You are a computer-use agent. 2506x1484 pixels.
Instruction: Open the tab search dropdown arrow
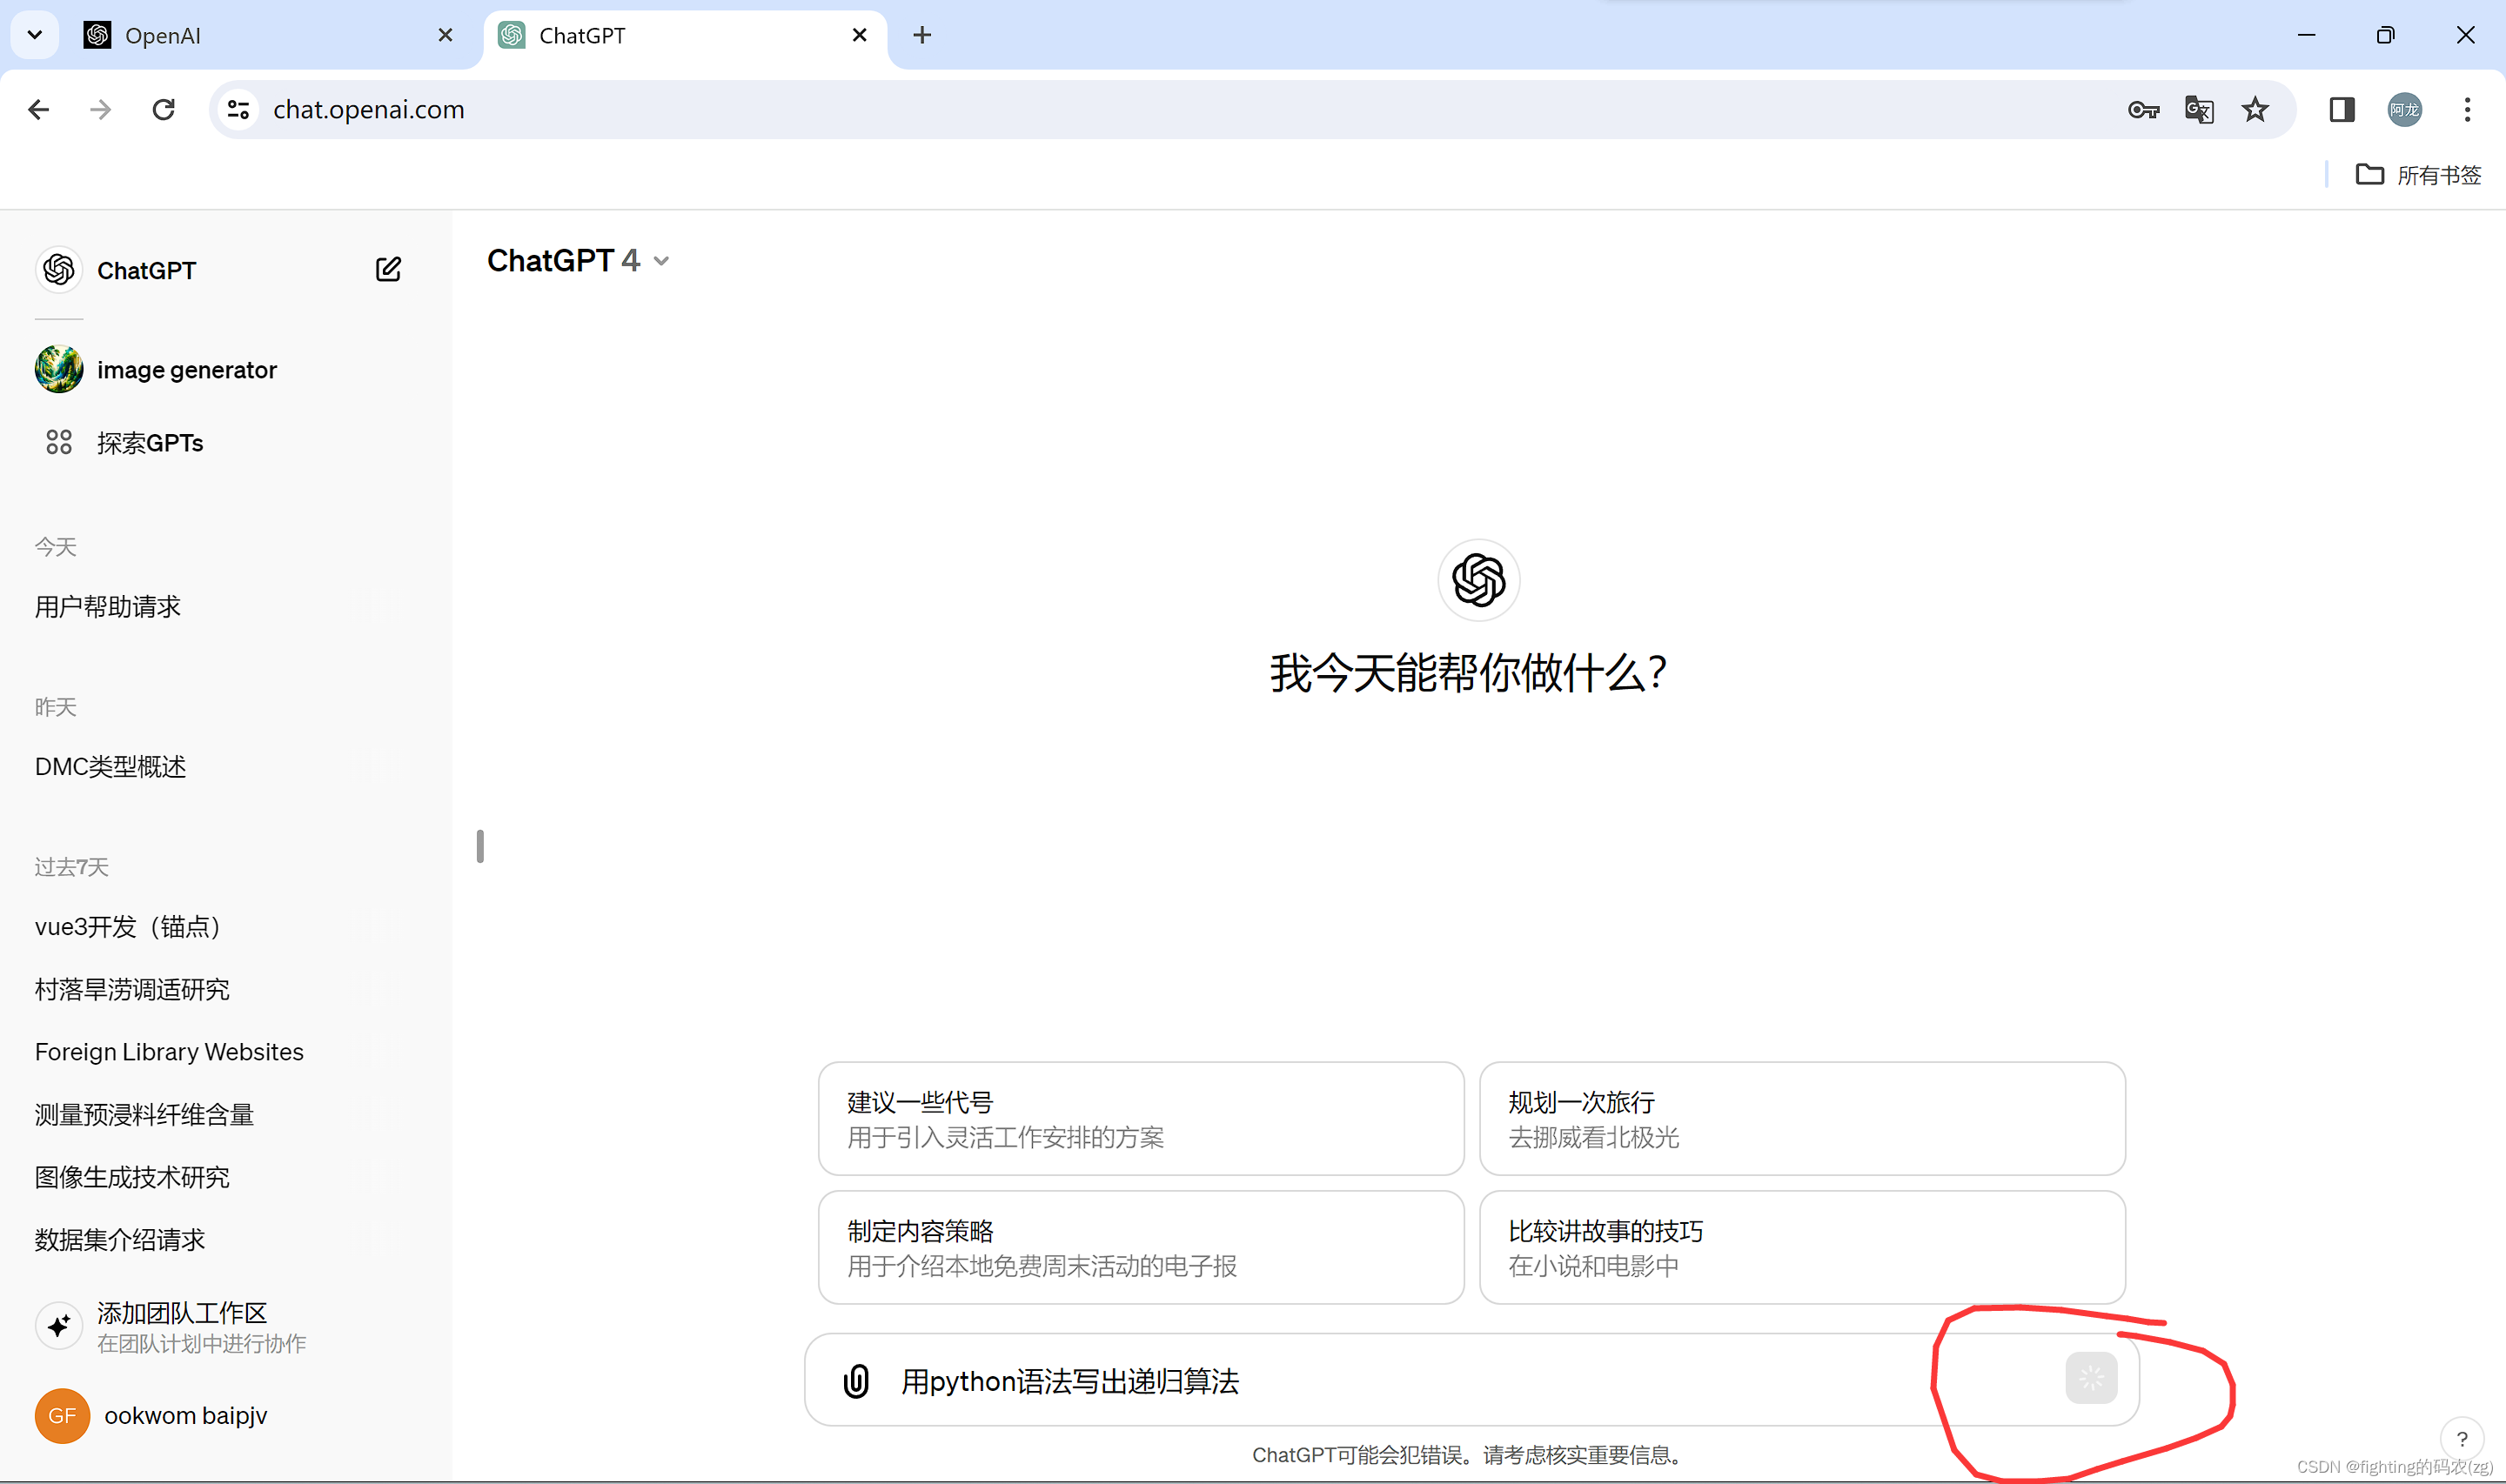34,34
